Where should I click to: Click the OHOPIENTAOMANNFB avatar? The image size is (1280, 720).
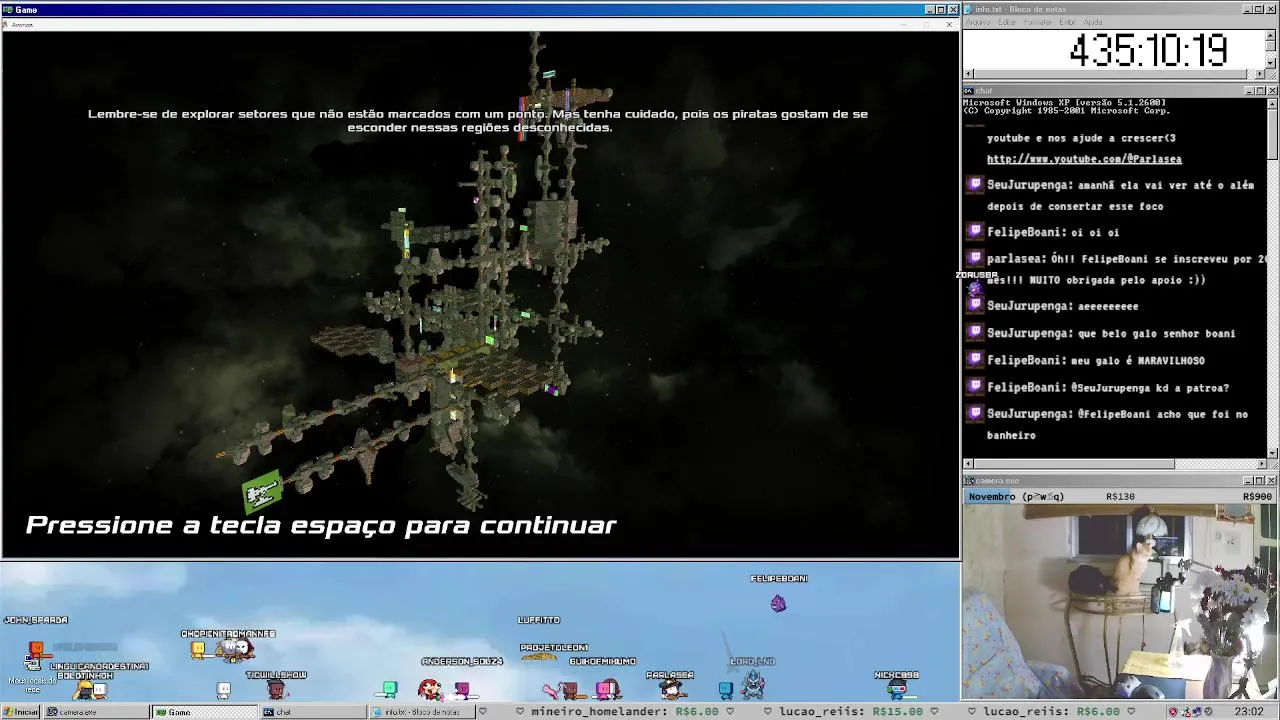pos(236,650)
